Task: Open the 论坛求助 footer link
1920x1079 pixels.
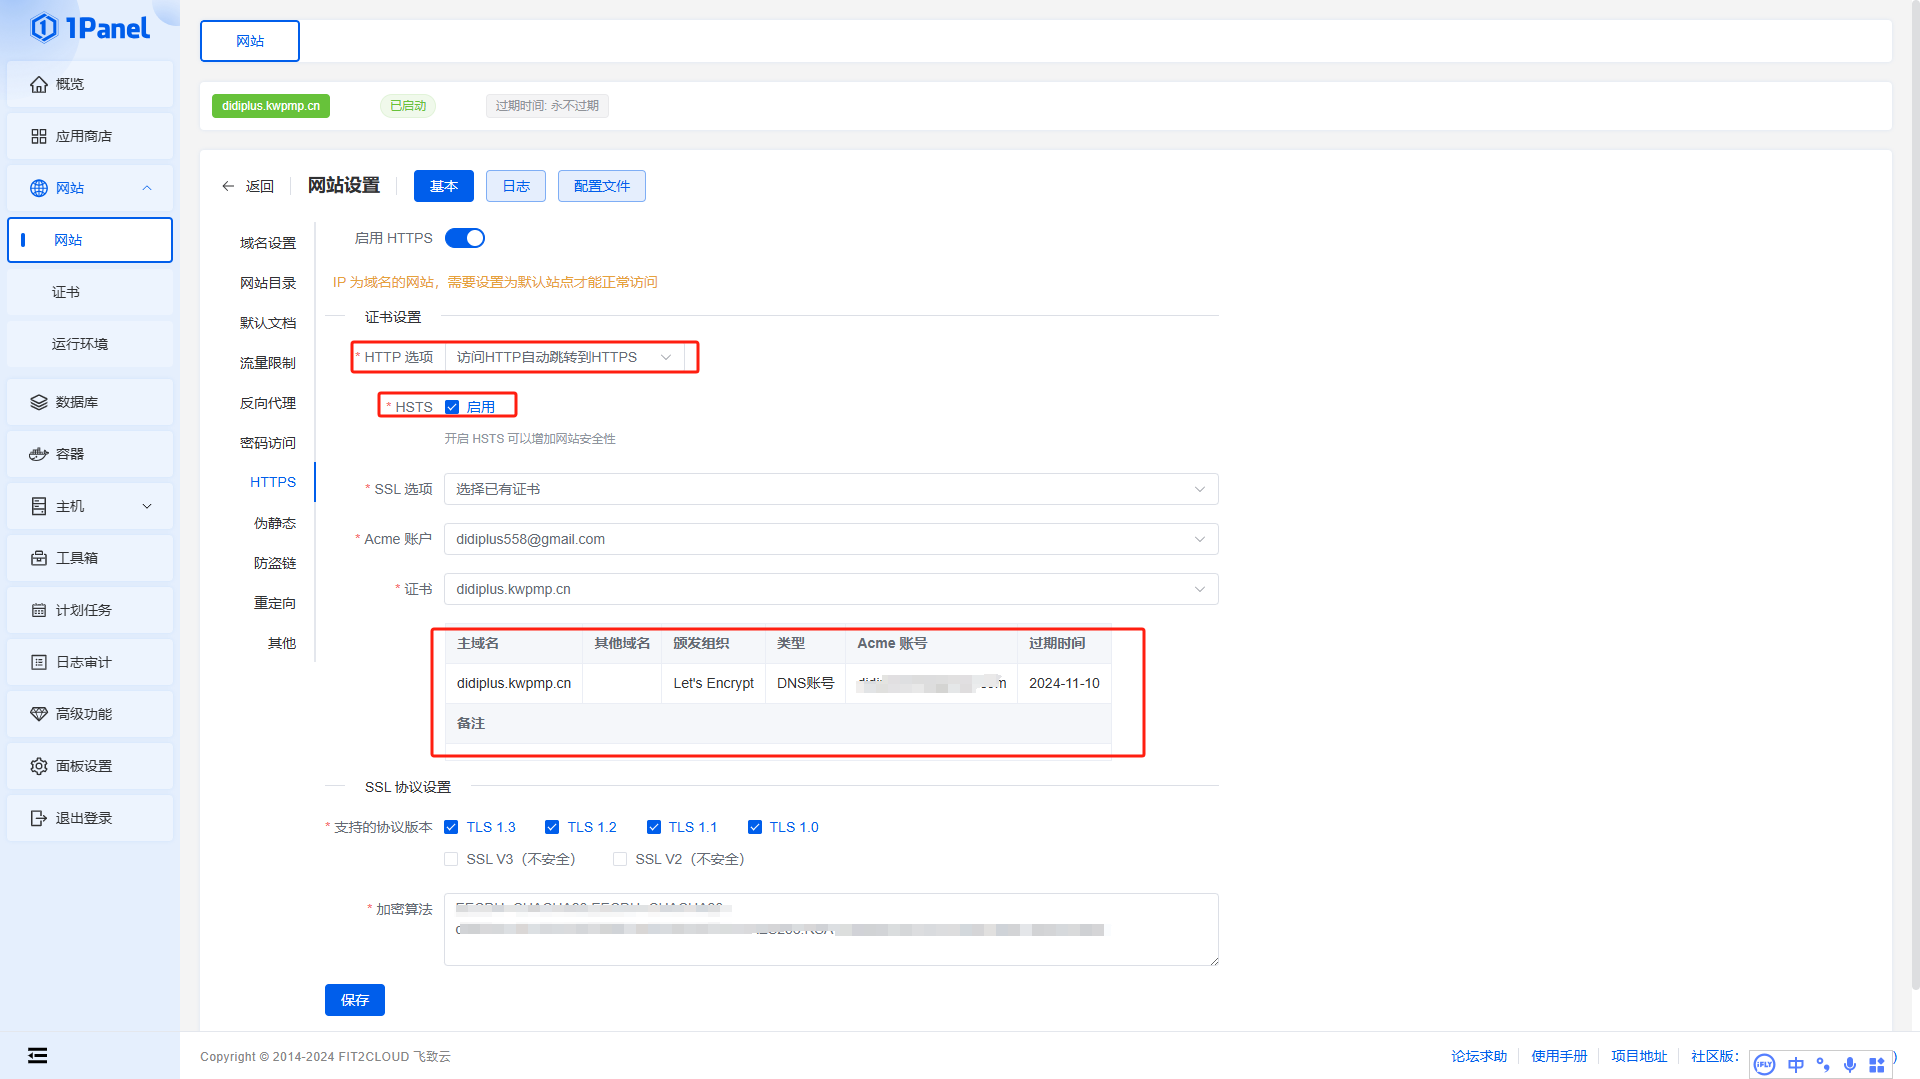Action: (x=1479, y=1056)
